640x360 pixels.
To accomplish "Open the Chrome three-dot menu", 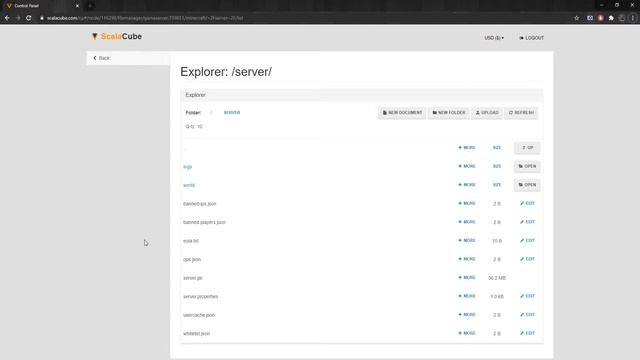I will (x=633, y=18).
